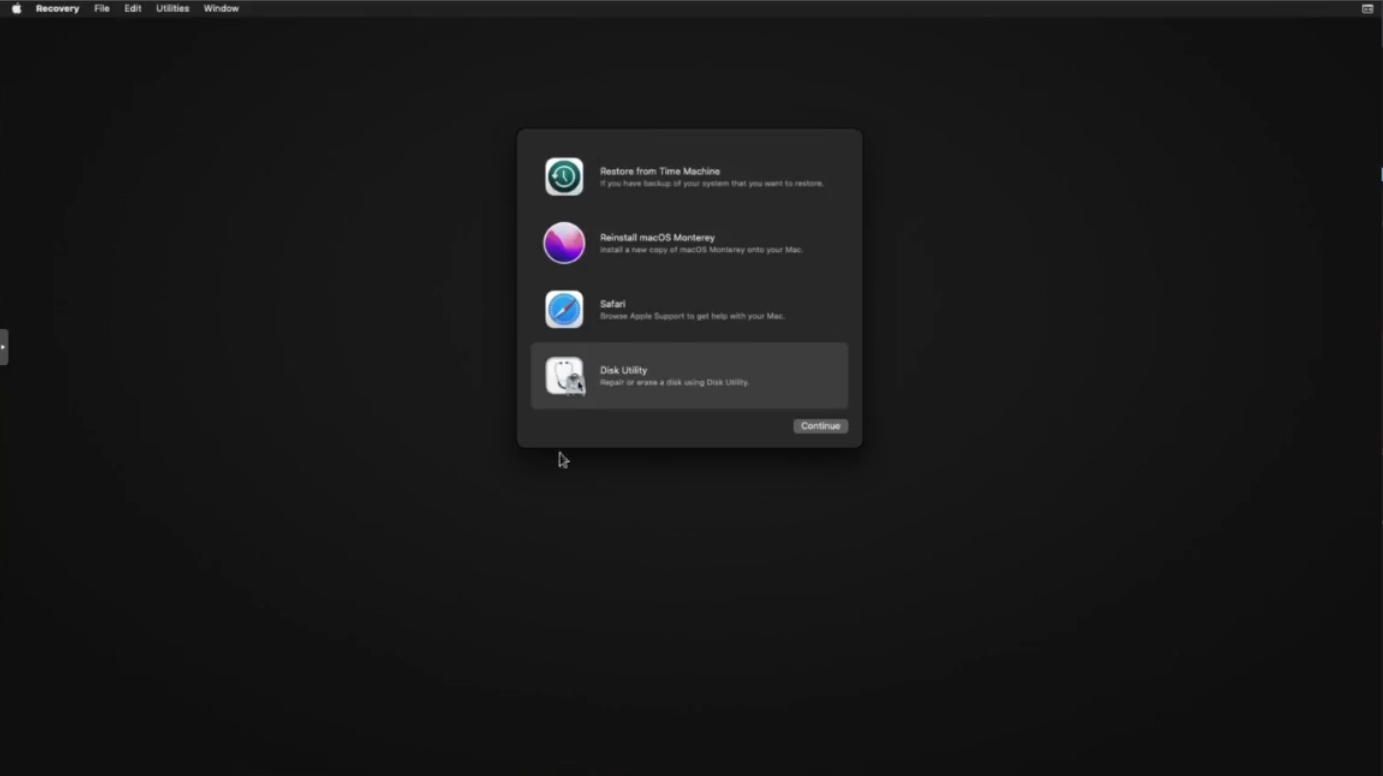Click 'Browse Apple Support' description text
Viewport: 1383px width, 776px height.
click(x=692, y=316)
